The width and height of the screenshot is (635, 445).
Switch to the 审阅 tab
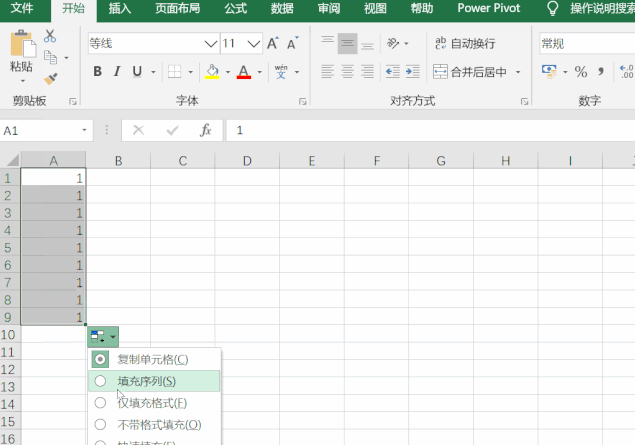pyautogui.click(x=329, y=8)
